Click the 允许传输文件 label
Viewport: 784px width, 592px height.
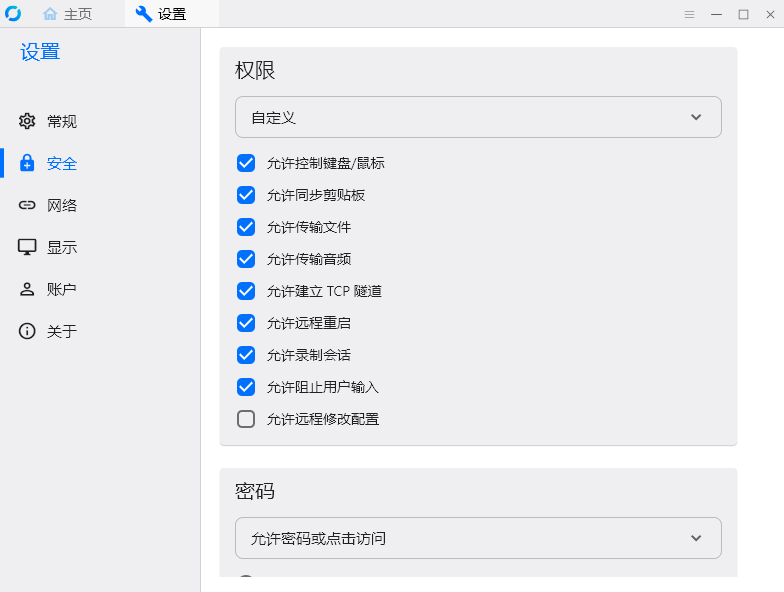(x=309, y=227)
